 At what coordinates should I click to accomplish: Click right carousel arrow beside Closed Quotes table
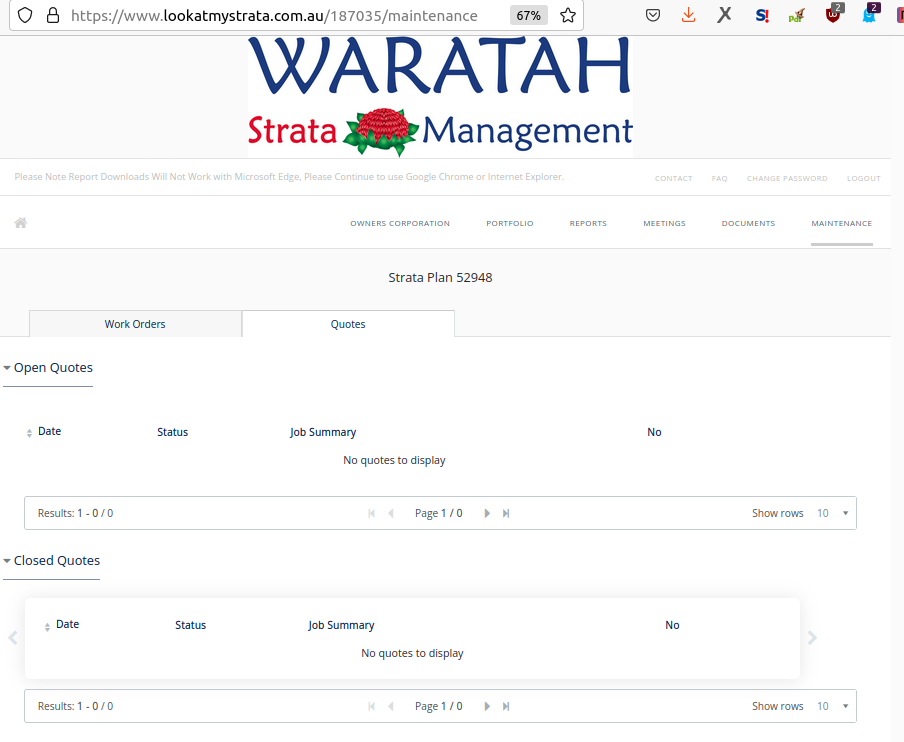(x=812, y=638)
